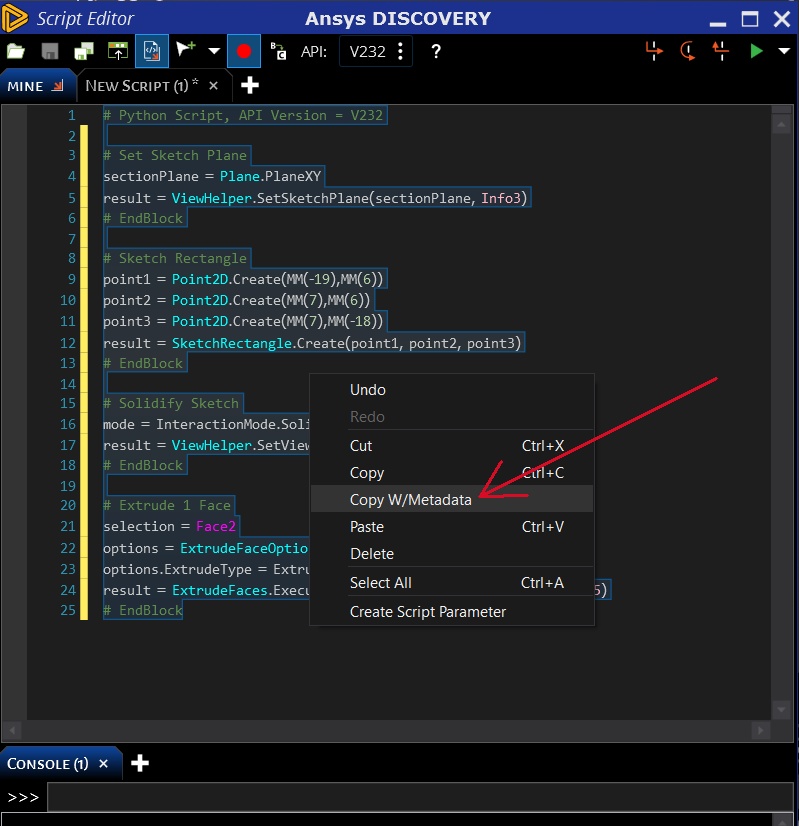Close the New Script (1) tab
The width and height of the screenshot is (799, 826).
(x=213, y=86)
